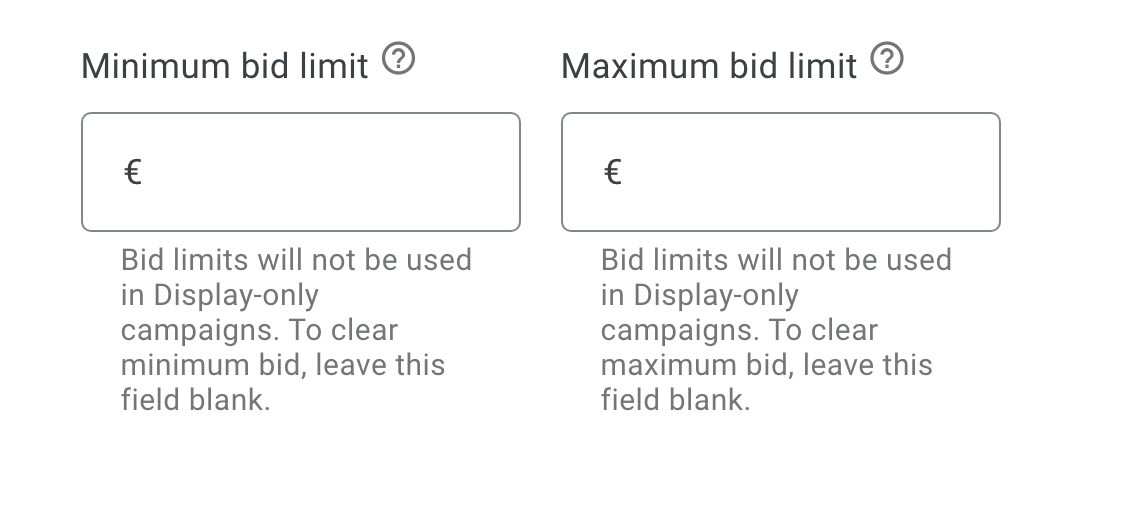Click 'in Display-only' text below minimum bid box
Screen dimensions: 1140x520
(220, 296)
